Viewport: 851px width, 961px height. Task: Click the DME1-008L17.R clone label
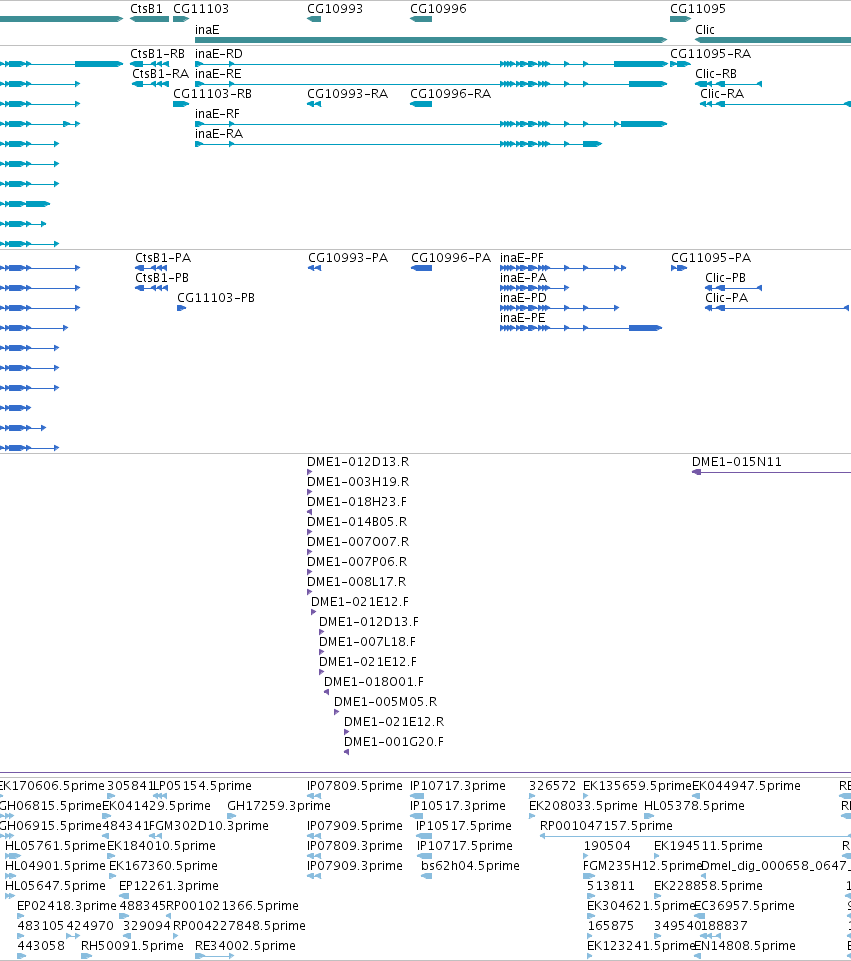[357, 582]
